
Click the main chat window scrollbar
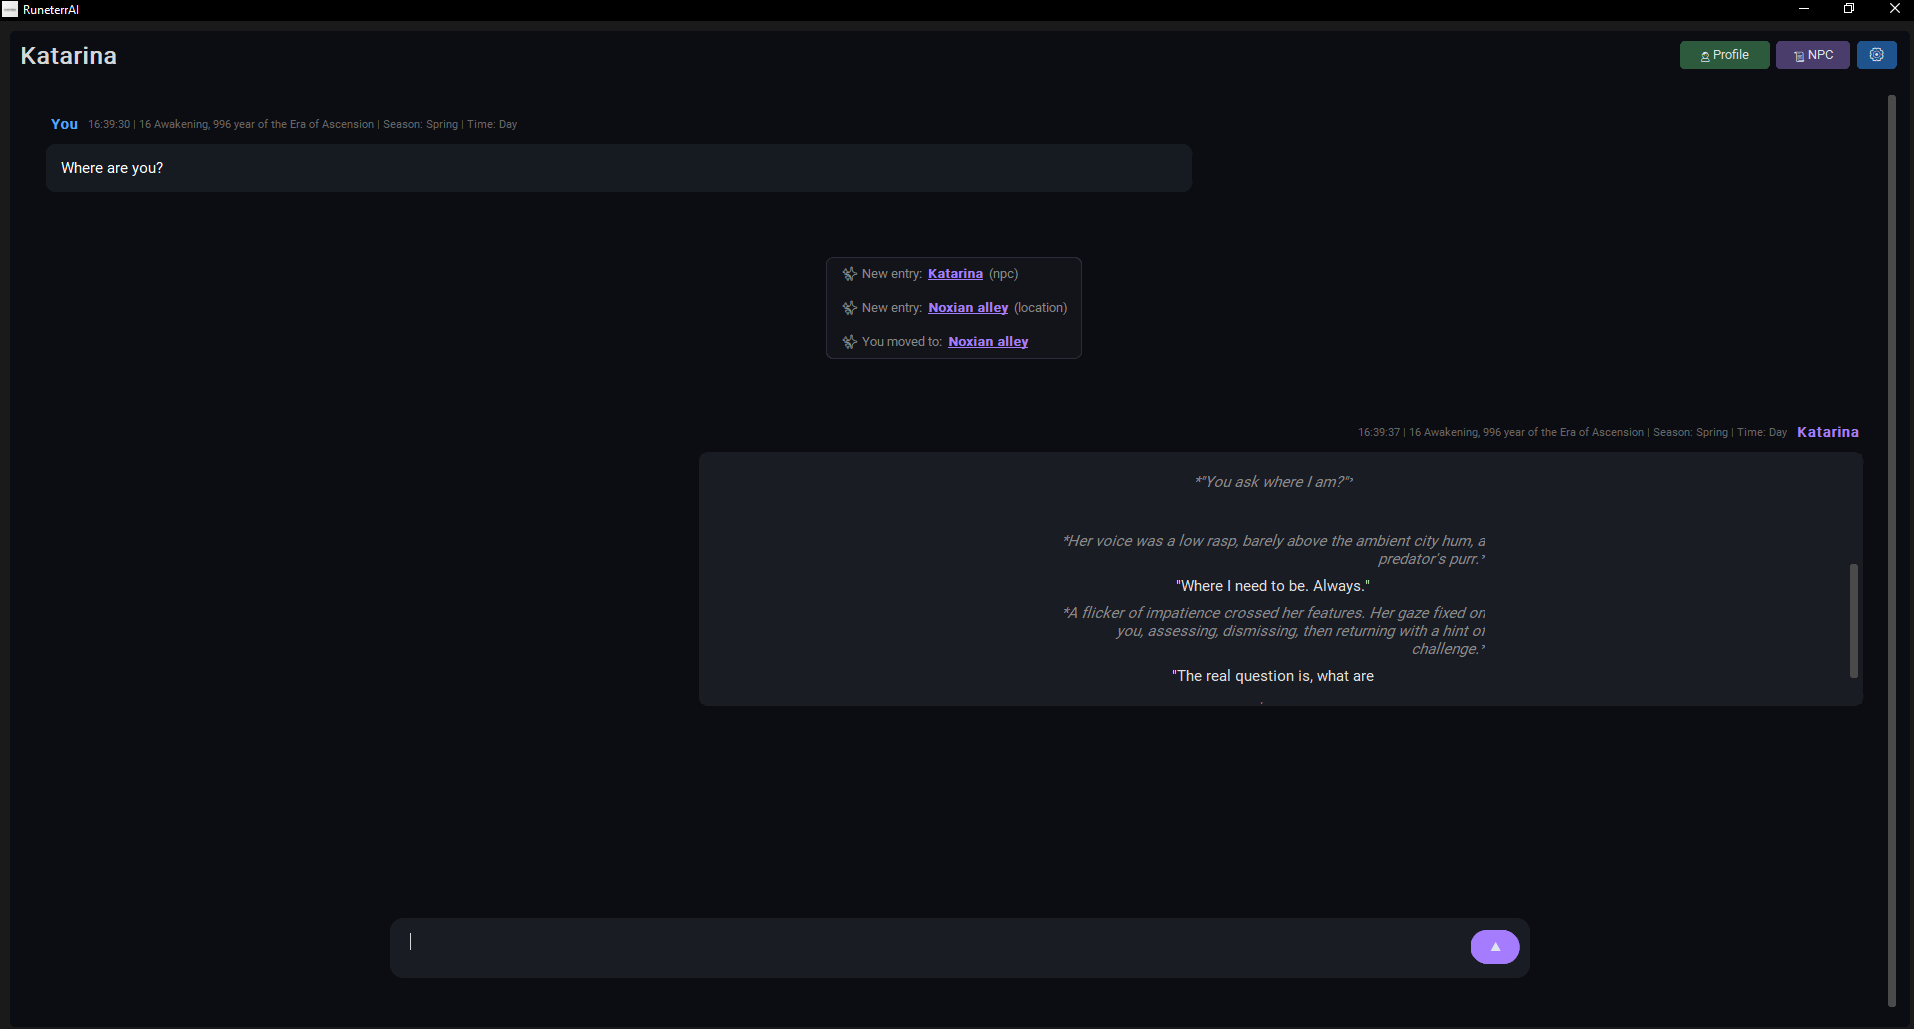(x=1891, y=550)
